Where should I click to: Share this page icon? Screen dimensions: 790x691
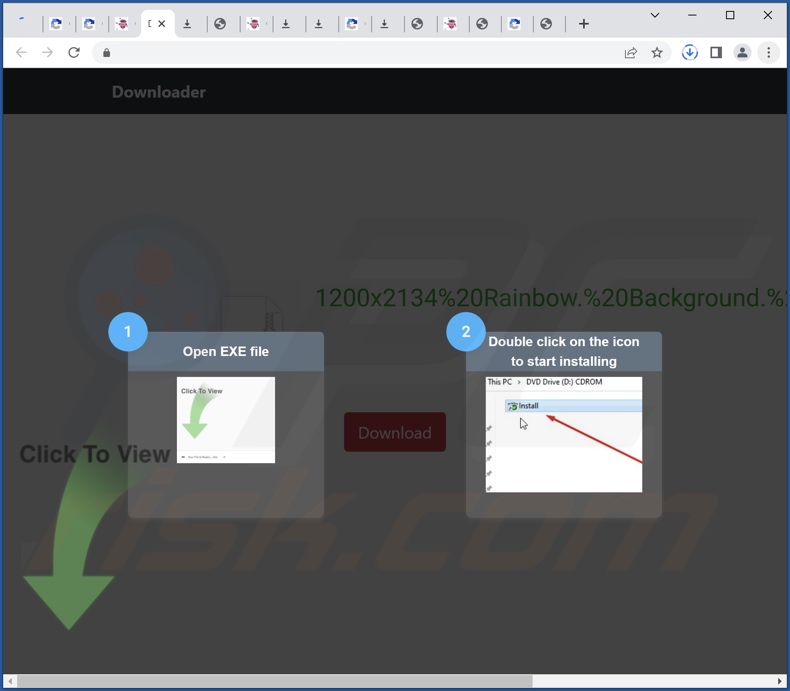pyautogui.click(x=630, y=53)
